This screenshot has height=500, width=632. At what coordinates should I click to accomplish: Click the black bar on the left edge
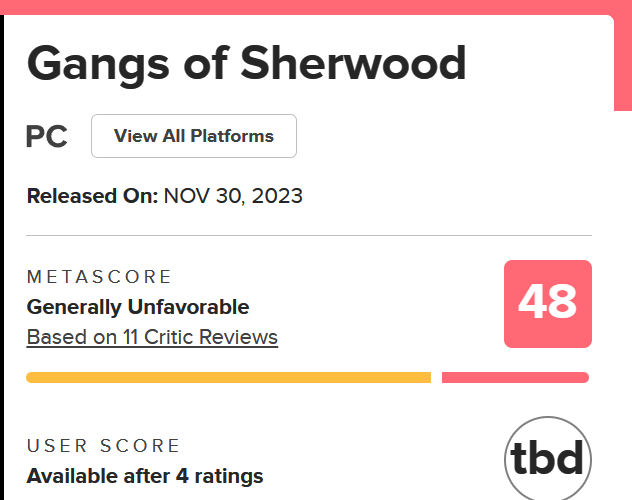click(2, 250)
